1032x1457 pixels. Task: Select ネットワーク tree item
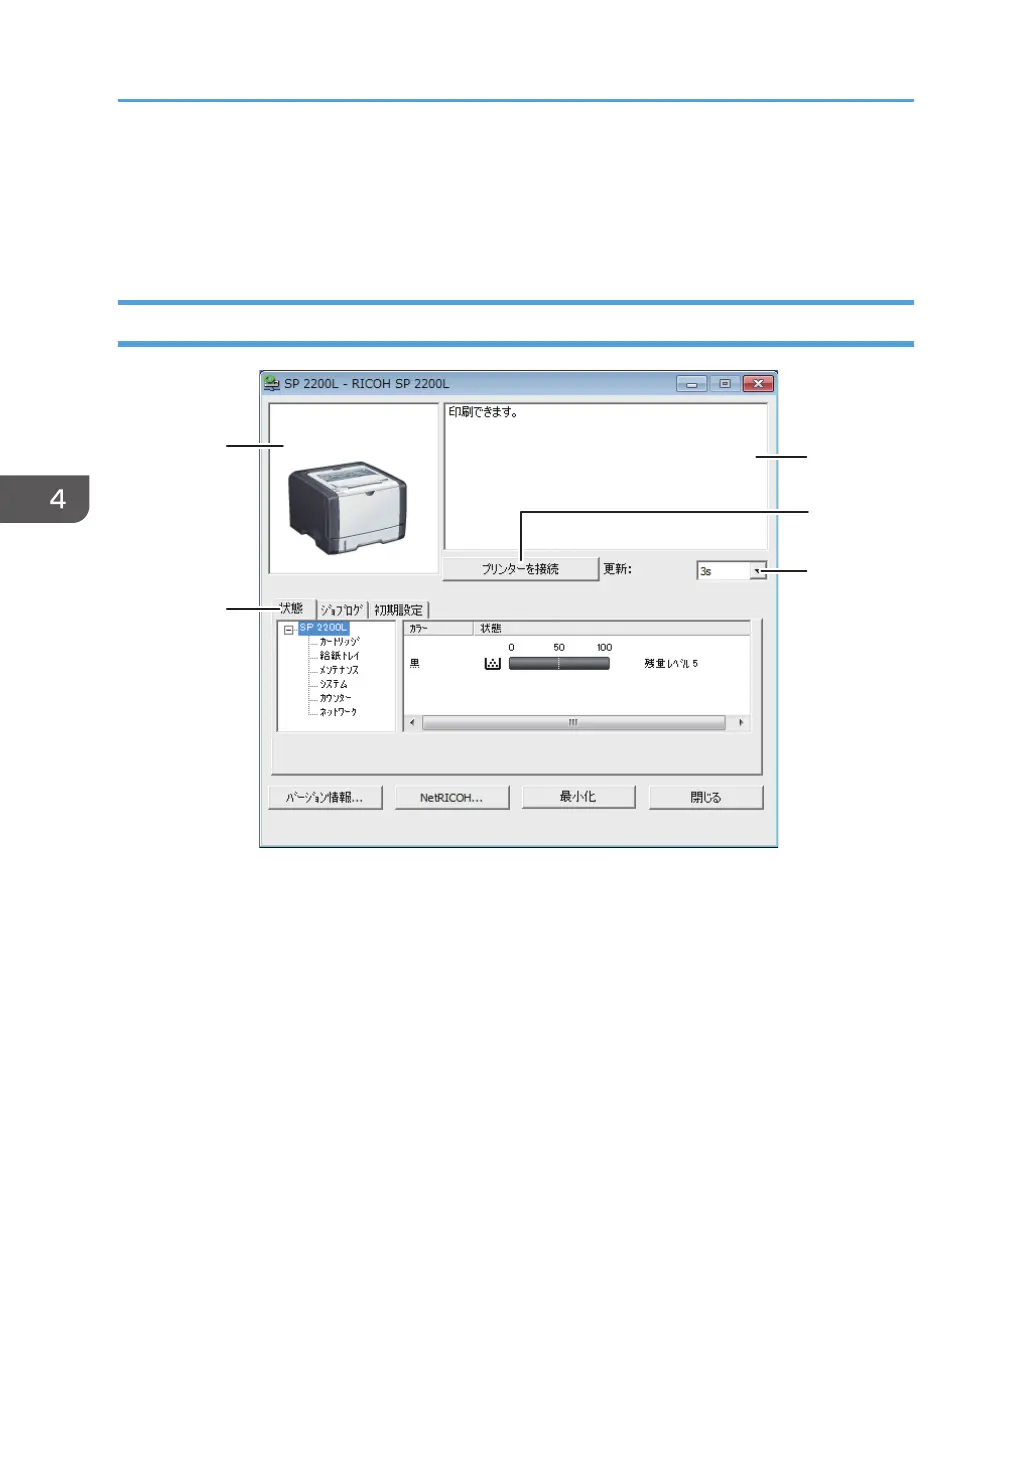[x=338, y=712]
